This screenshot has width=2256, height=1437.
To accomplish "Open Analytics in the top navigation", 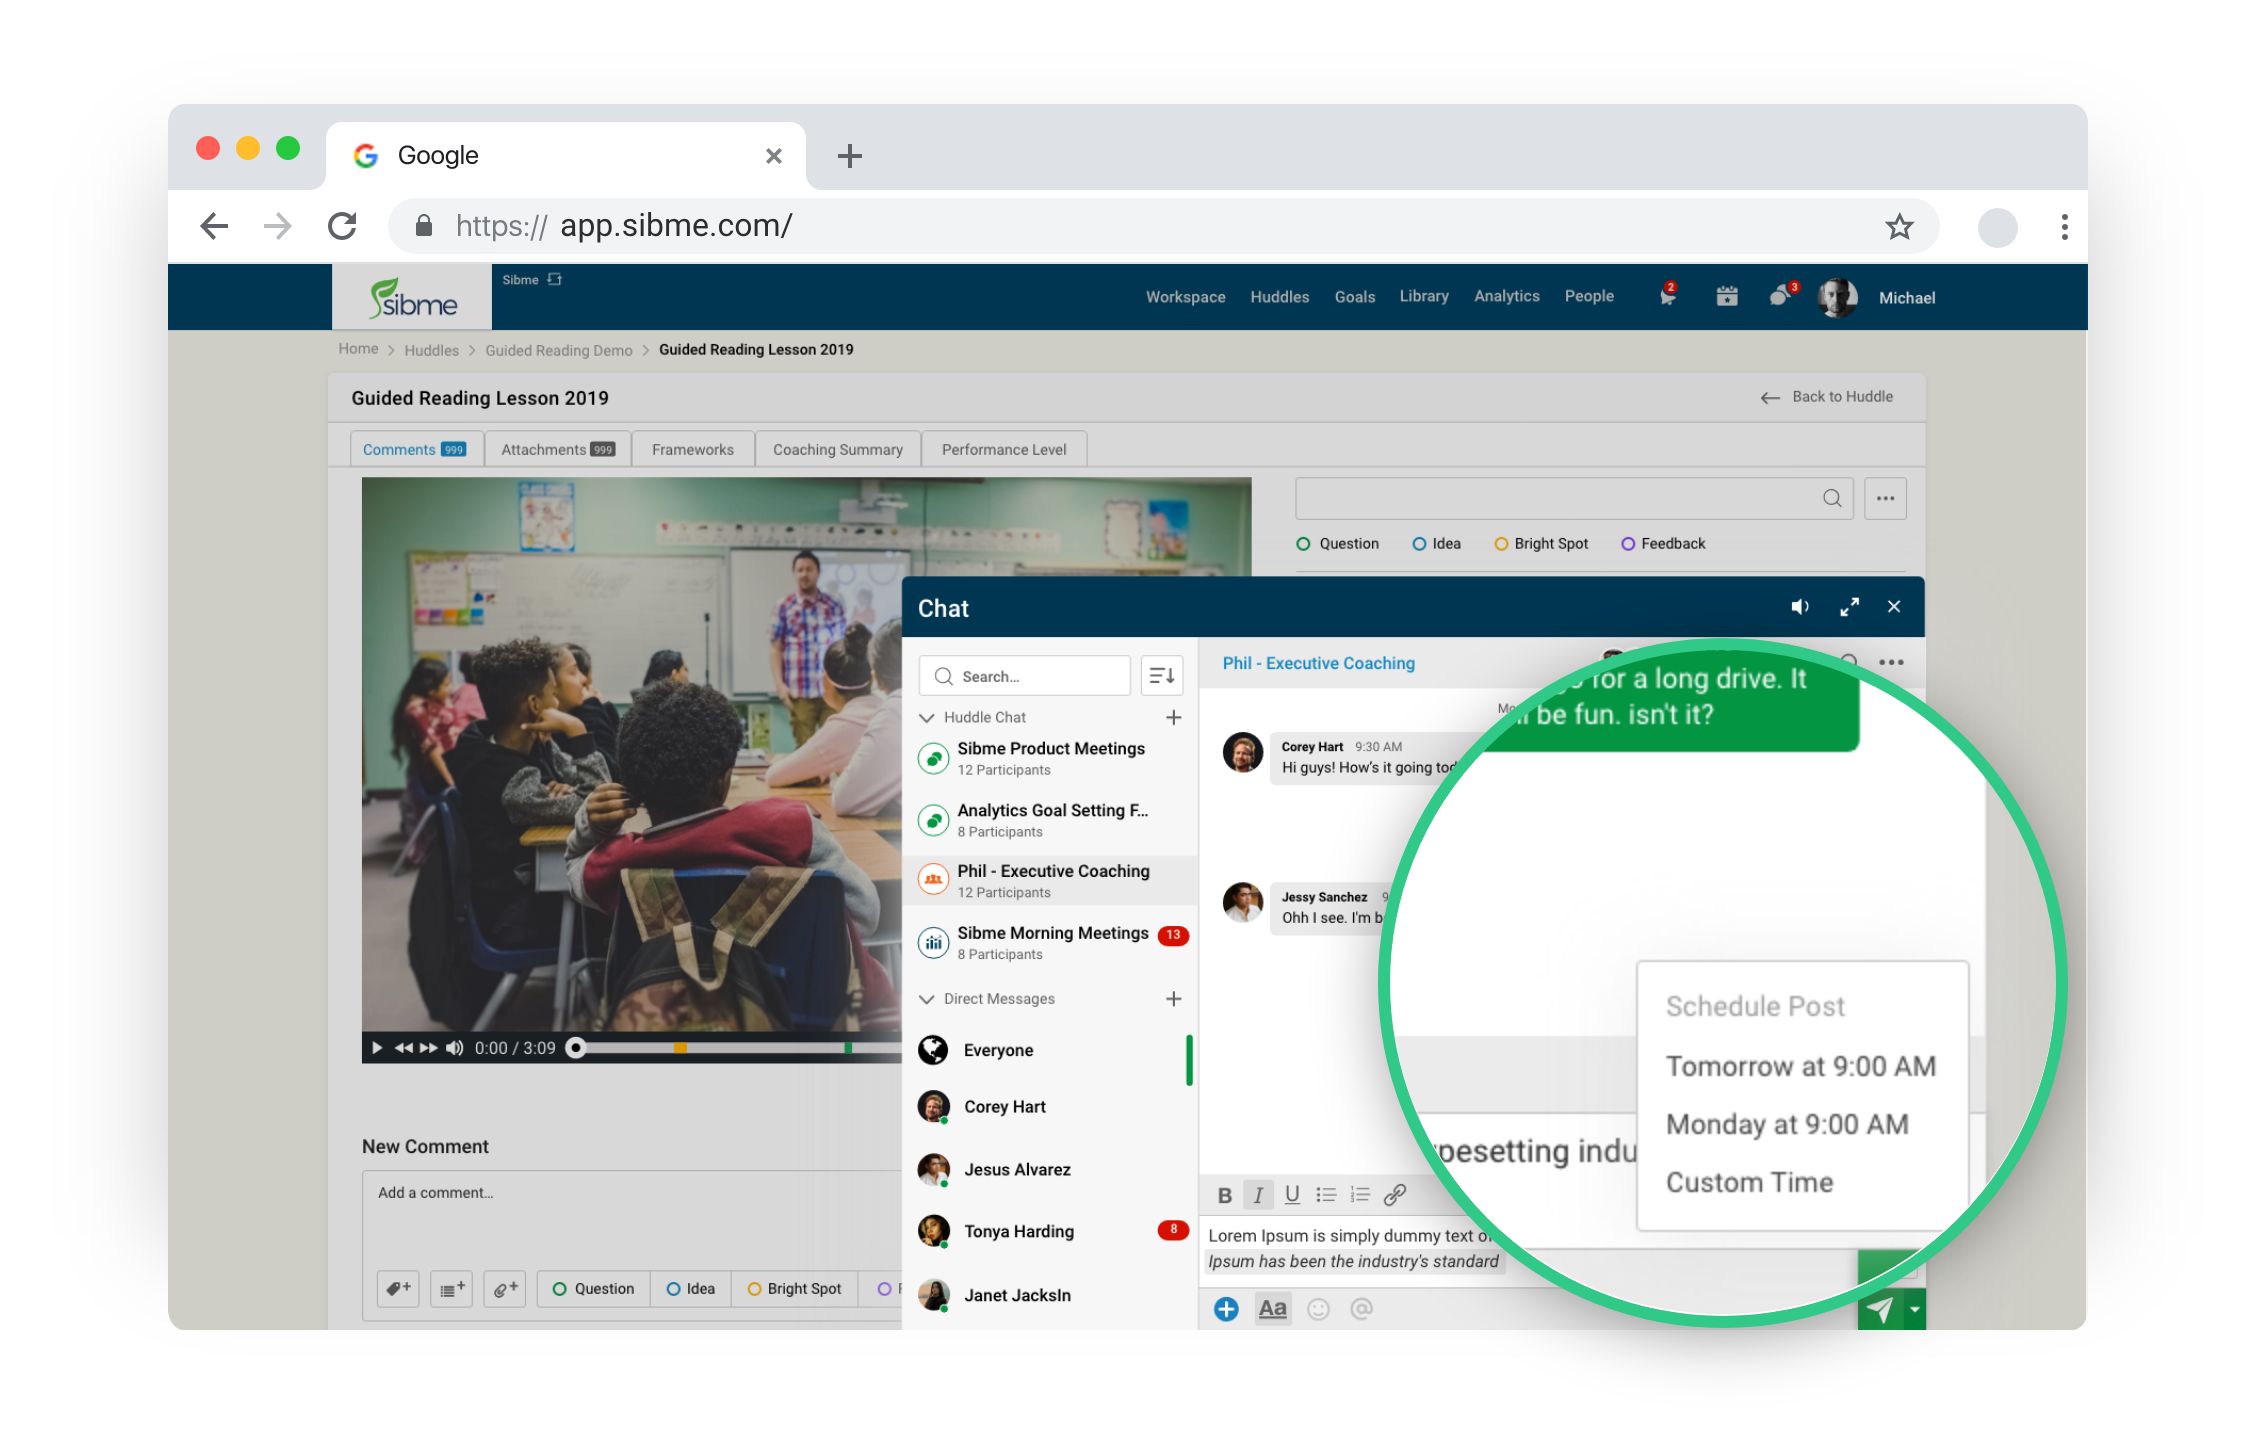I will tap(1506, 296).
